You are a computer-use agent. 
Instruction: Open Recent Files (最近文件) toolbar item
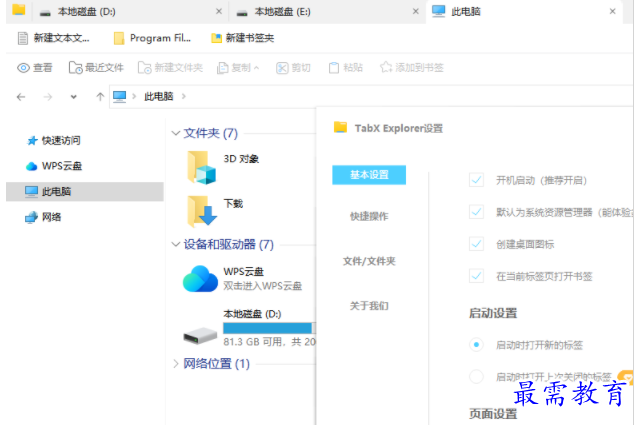pos(96,68)
